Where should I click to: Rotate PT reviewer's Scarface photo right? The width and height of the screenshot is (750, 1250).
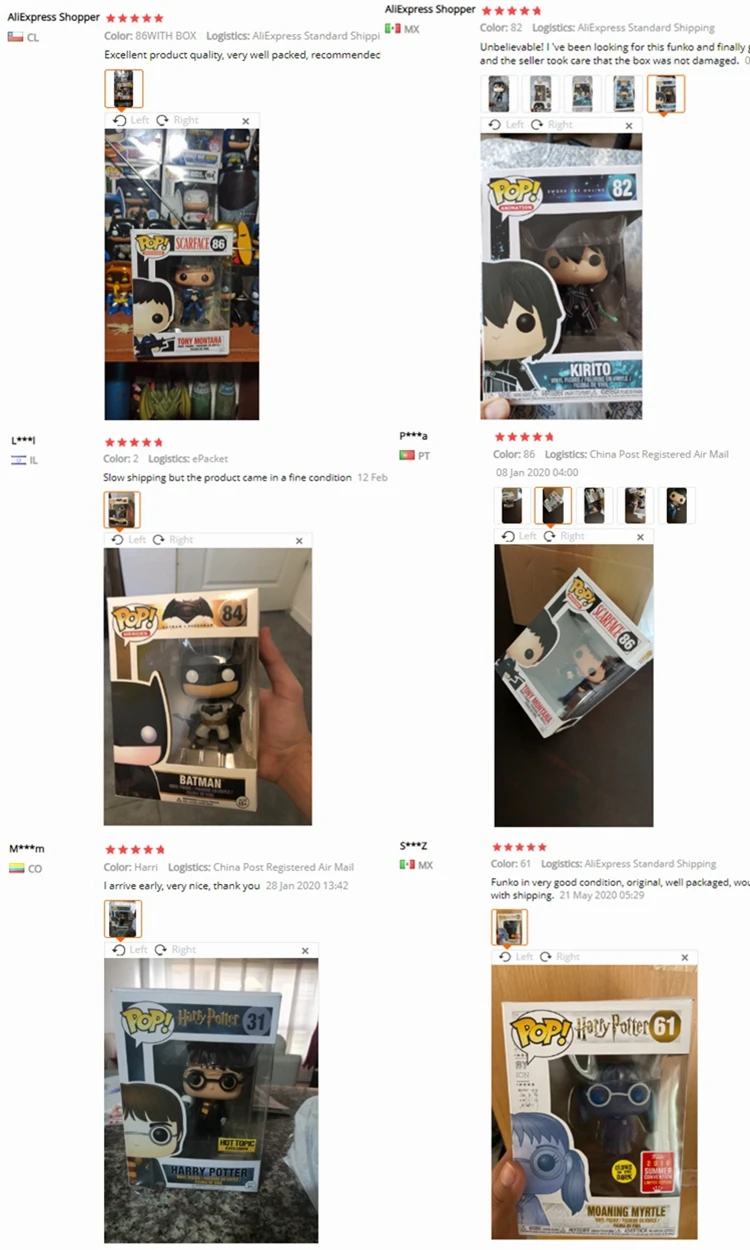pyautogui.click(x=564, y=536)
